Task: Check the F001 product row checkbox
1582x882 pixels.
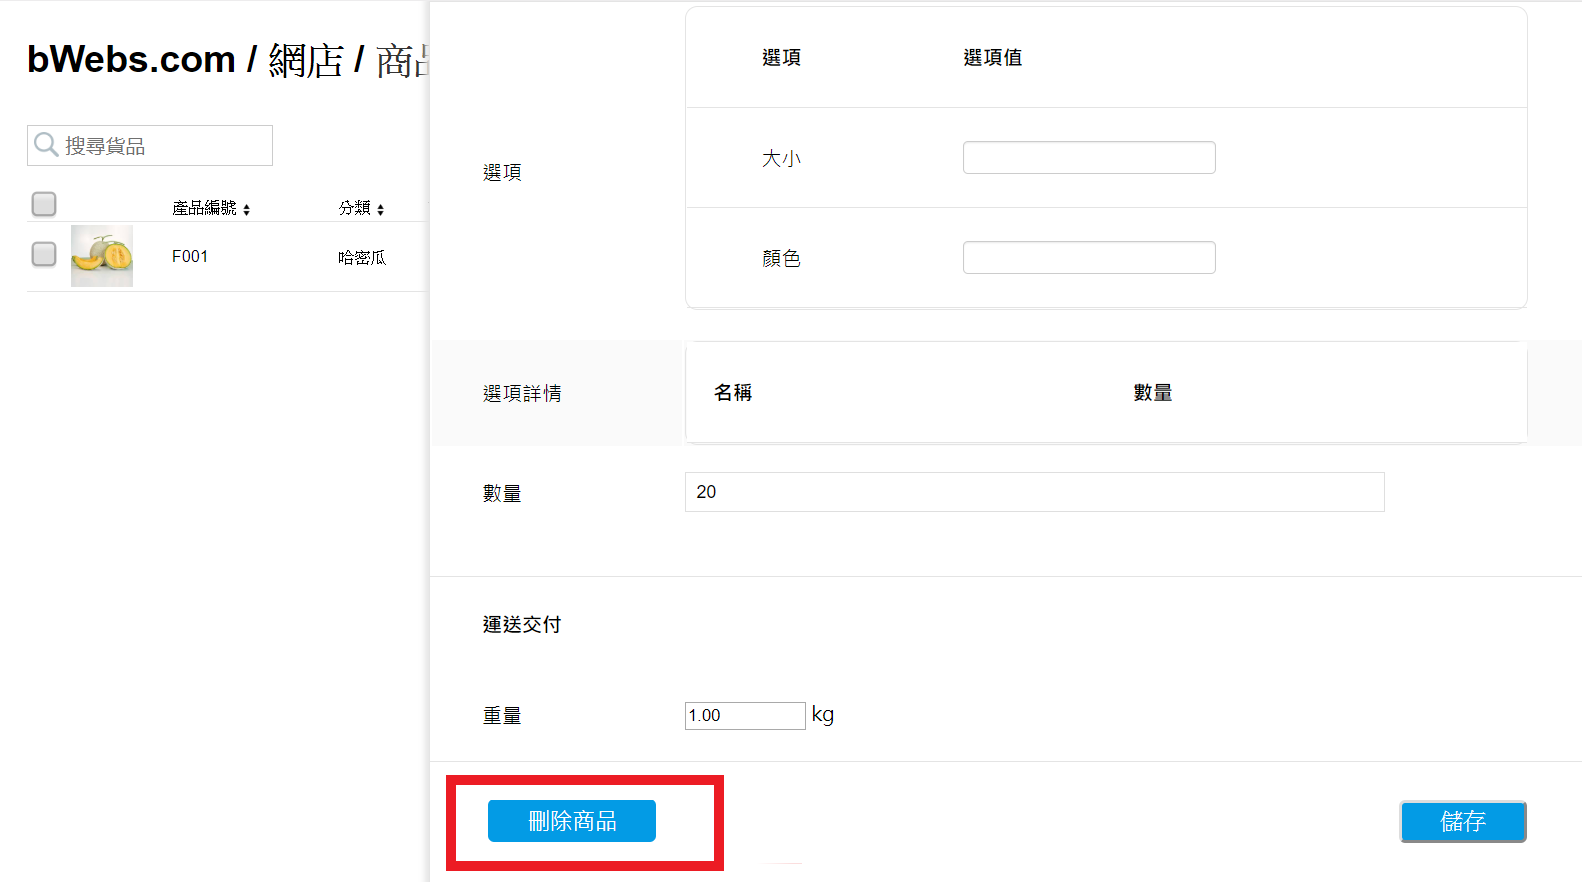Action: coord(44,254)
